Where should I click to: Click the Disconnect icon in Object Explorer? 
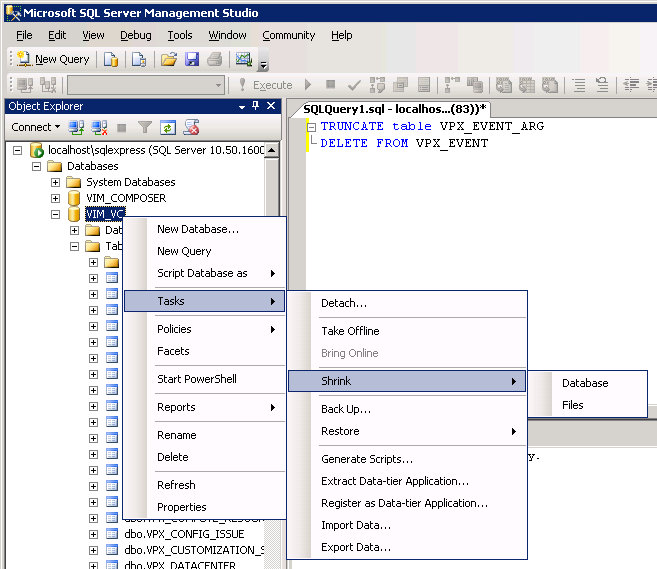coord(99,127)
